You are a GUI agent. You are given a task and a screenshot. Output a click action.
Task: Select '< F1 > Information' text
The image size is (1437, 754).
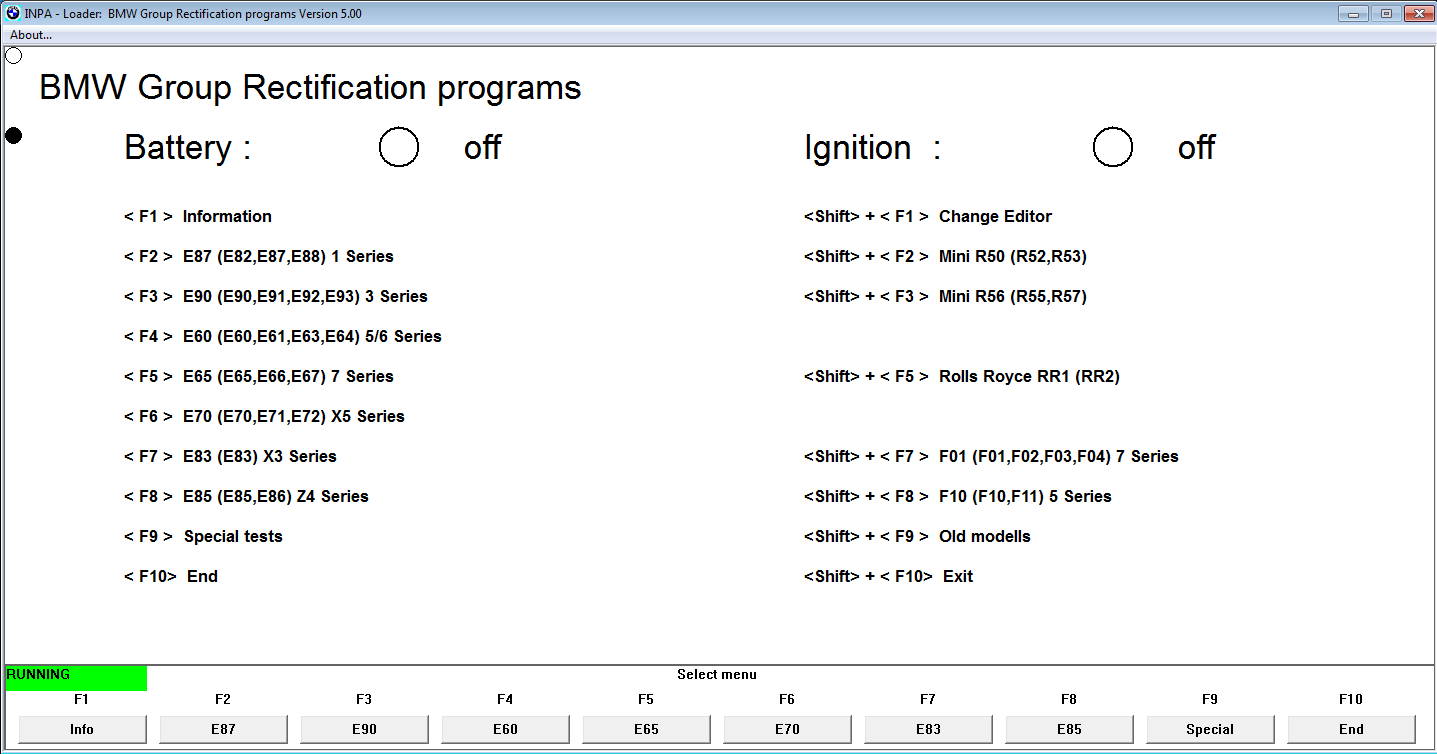pos(198,216)
